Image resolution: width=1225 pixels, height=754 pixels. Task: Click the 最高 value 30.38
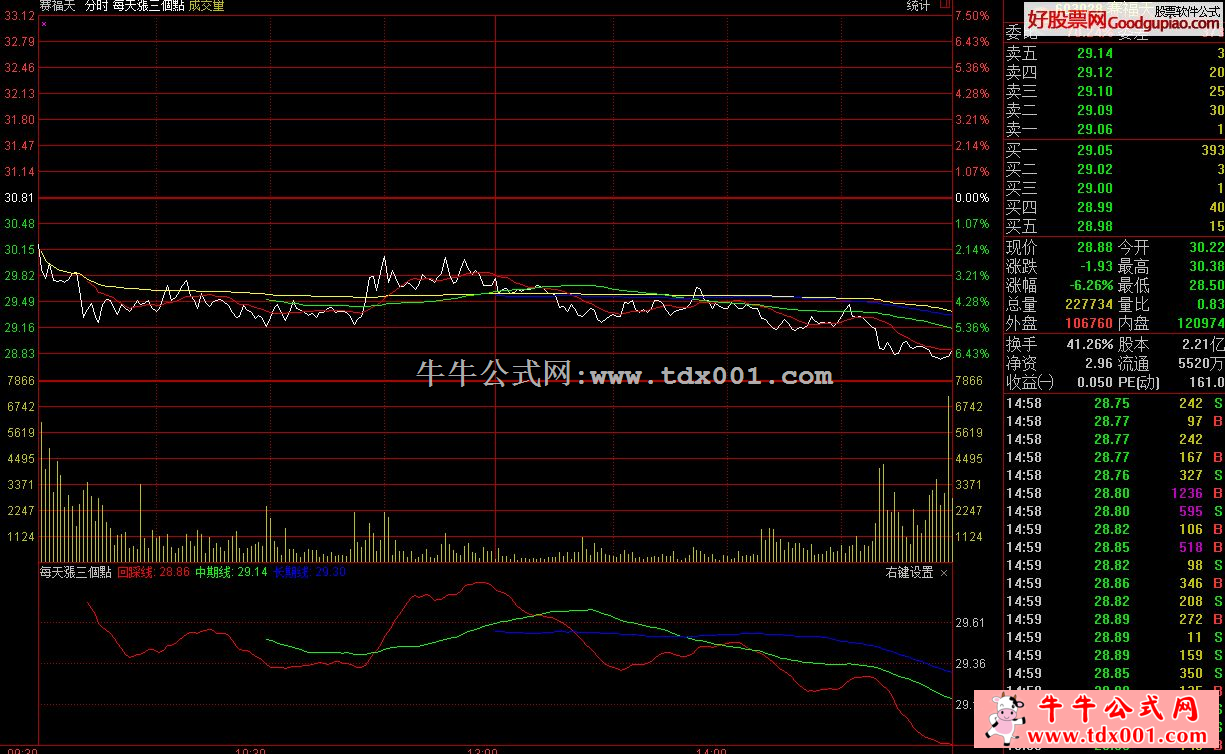pyautogui.click(x=1206, y=266)
